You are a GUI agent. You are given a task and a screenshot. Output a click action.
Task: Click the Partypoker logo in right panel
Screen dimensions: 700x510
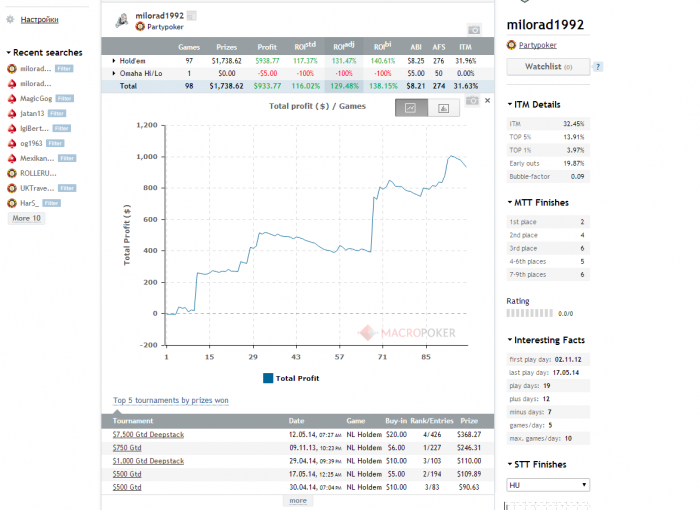tap(511, 45)
